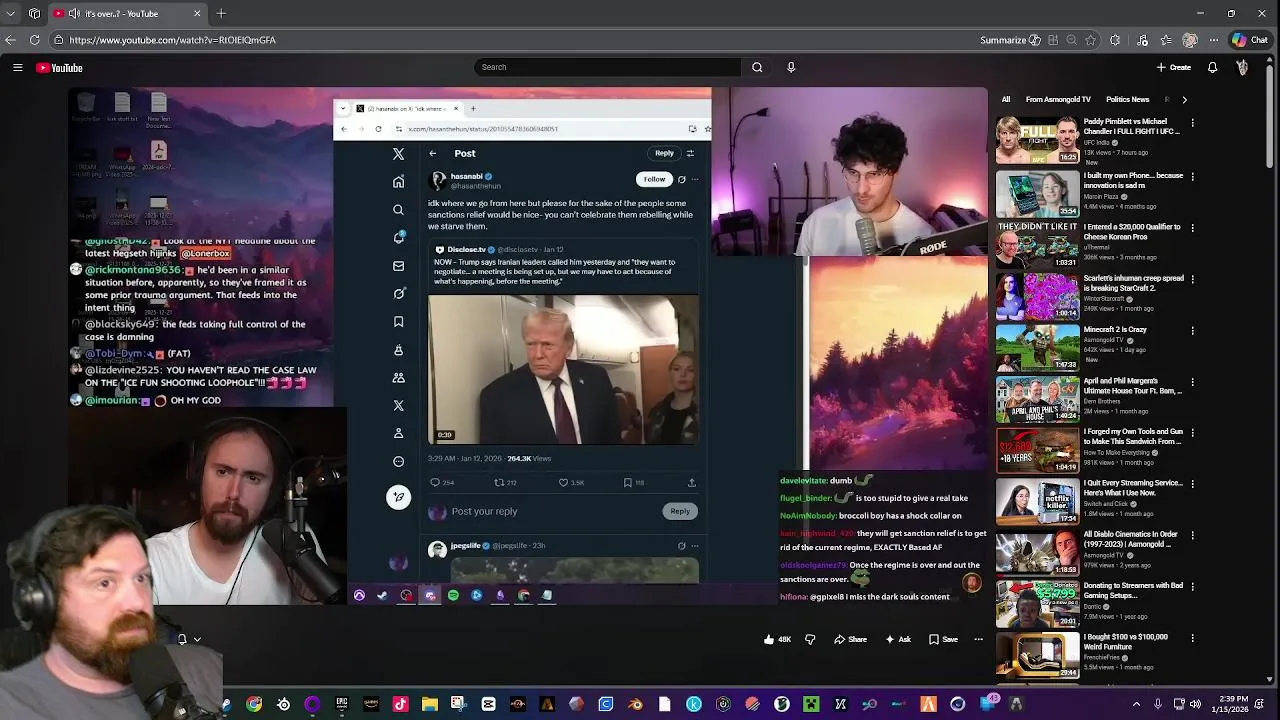Screen dimensions: 1280x720
Task: Focus the YouTube search field
Action: [x=607, y=67]
